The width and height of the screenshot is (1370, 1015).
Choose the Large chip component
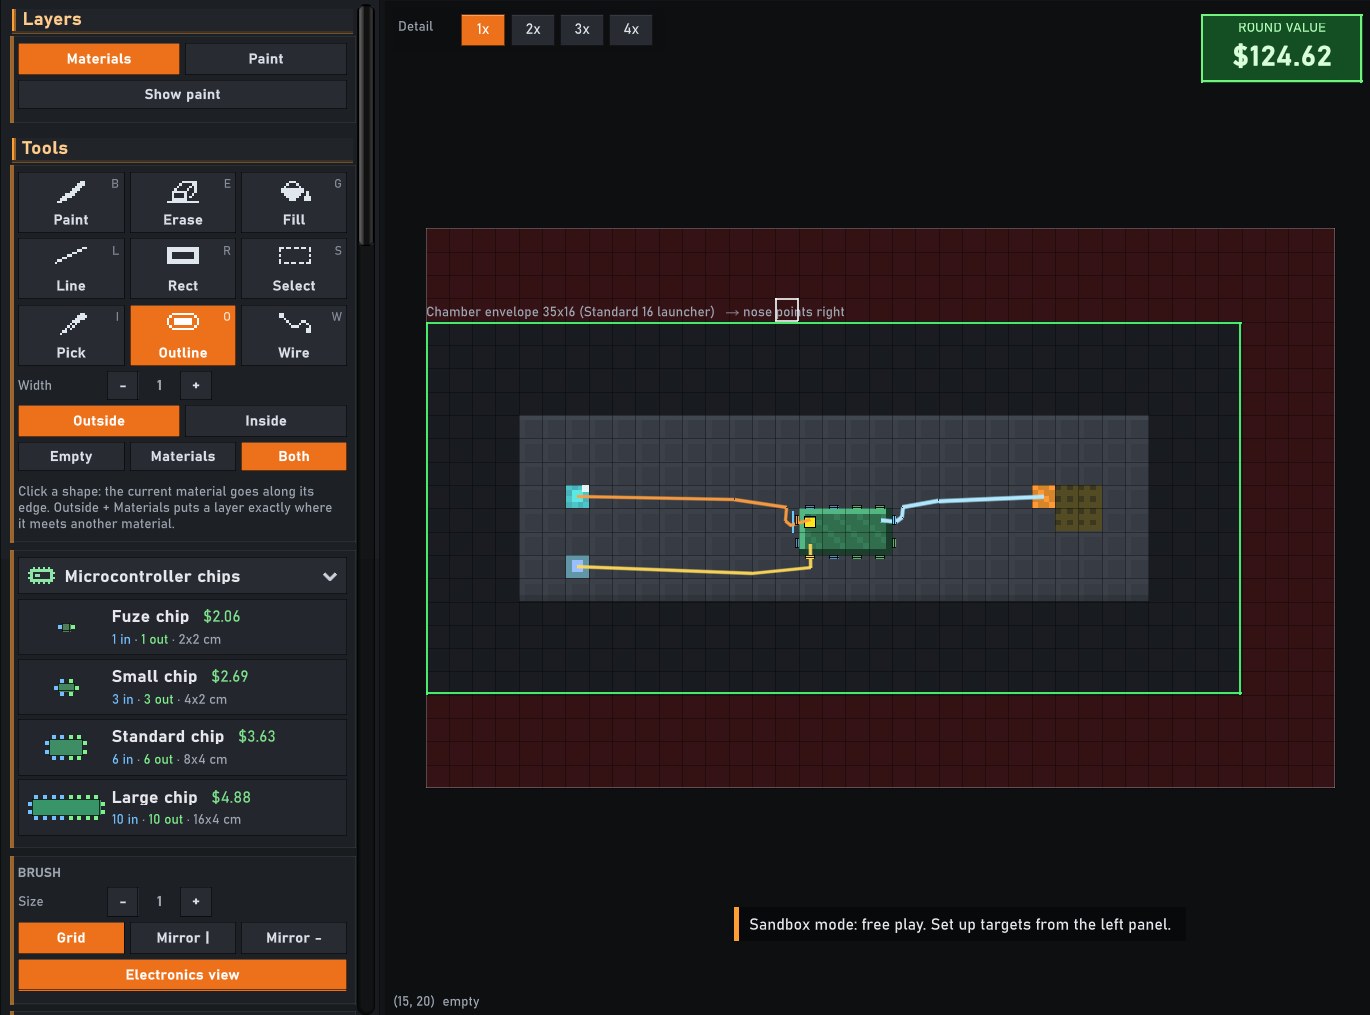tap(183, 807)
